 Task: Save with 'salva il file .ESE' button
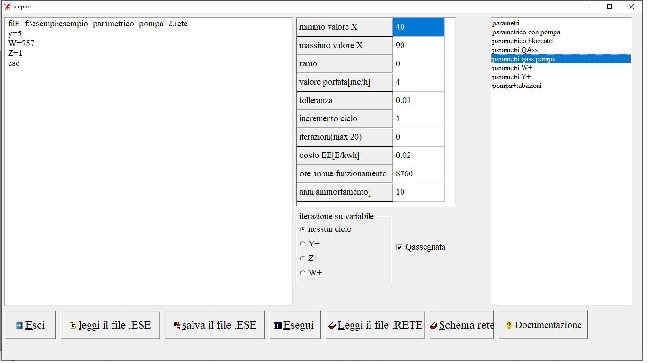pos(215,325)
